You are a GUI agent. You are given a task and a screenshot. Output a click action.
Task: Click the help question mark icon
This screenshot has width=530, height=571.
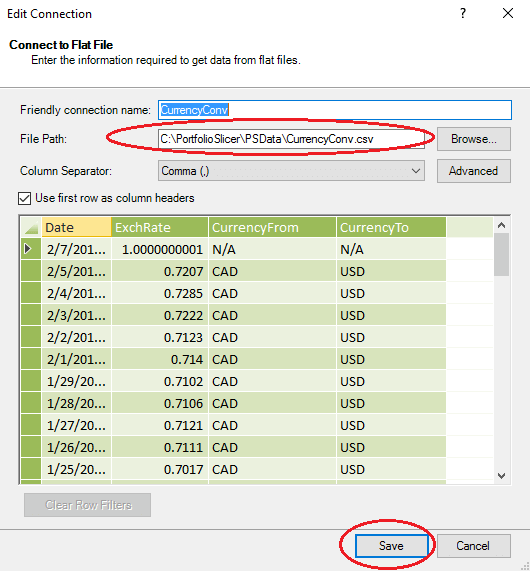(x=463, y=13)
